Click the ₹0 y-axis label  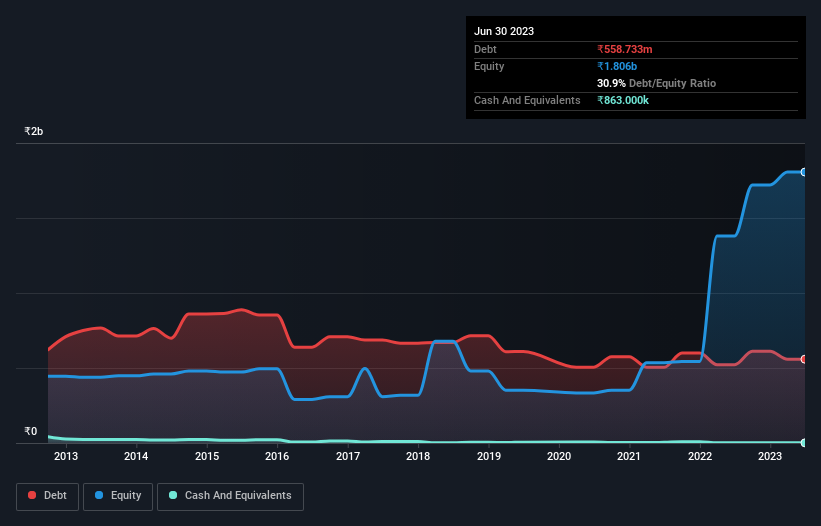point(31,431)
